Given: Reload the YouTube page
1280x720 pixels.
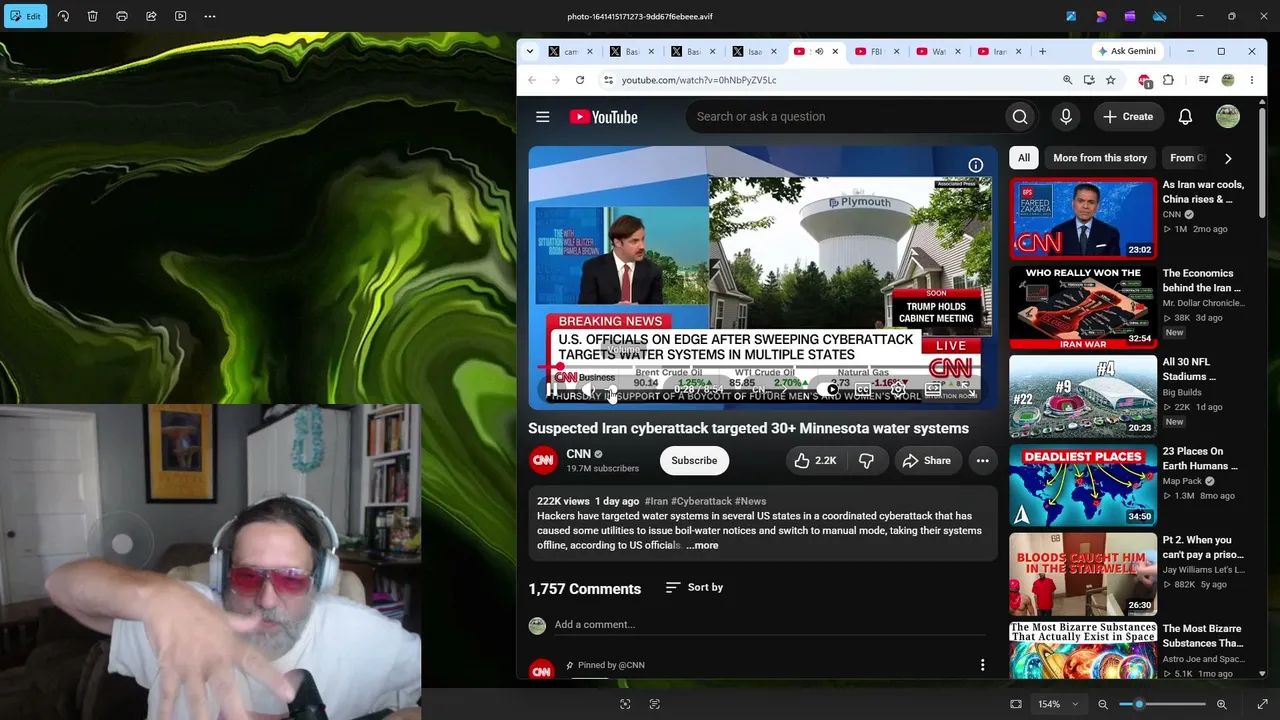Looking at the screenshot, I should point(580,80).
